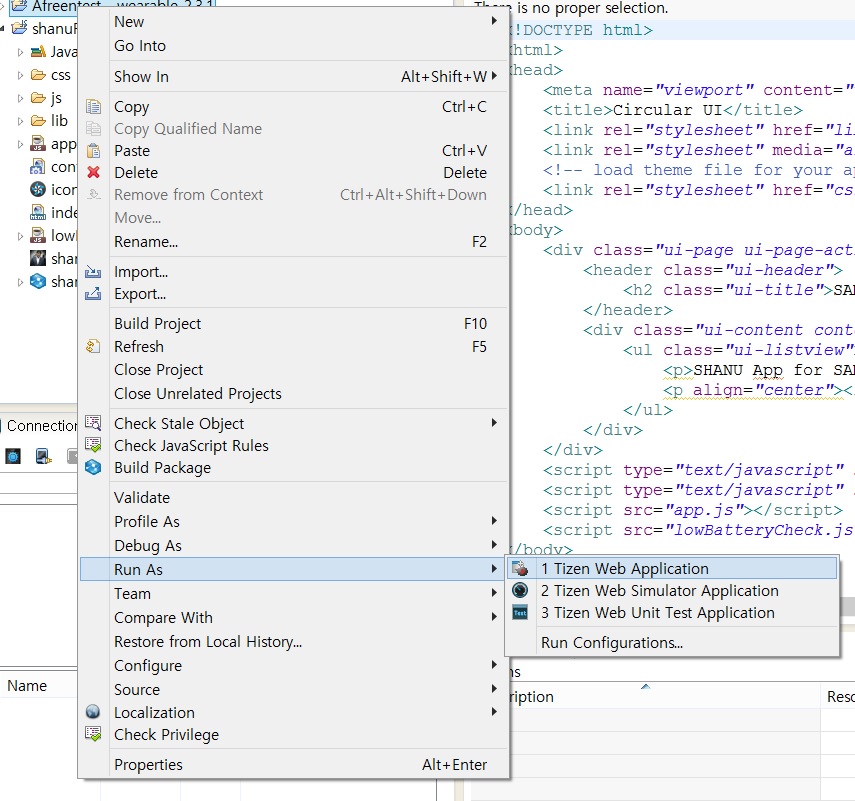Click the Check Privilege icon
Viewport: 855px width, 801px height.
(x=93, y=734)
